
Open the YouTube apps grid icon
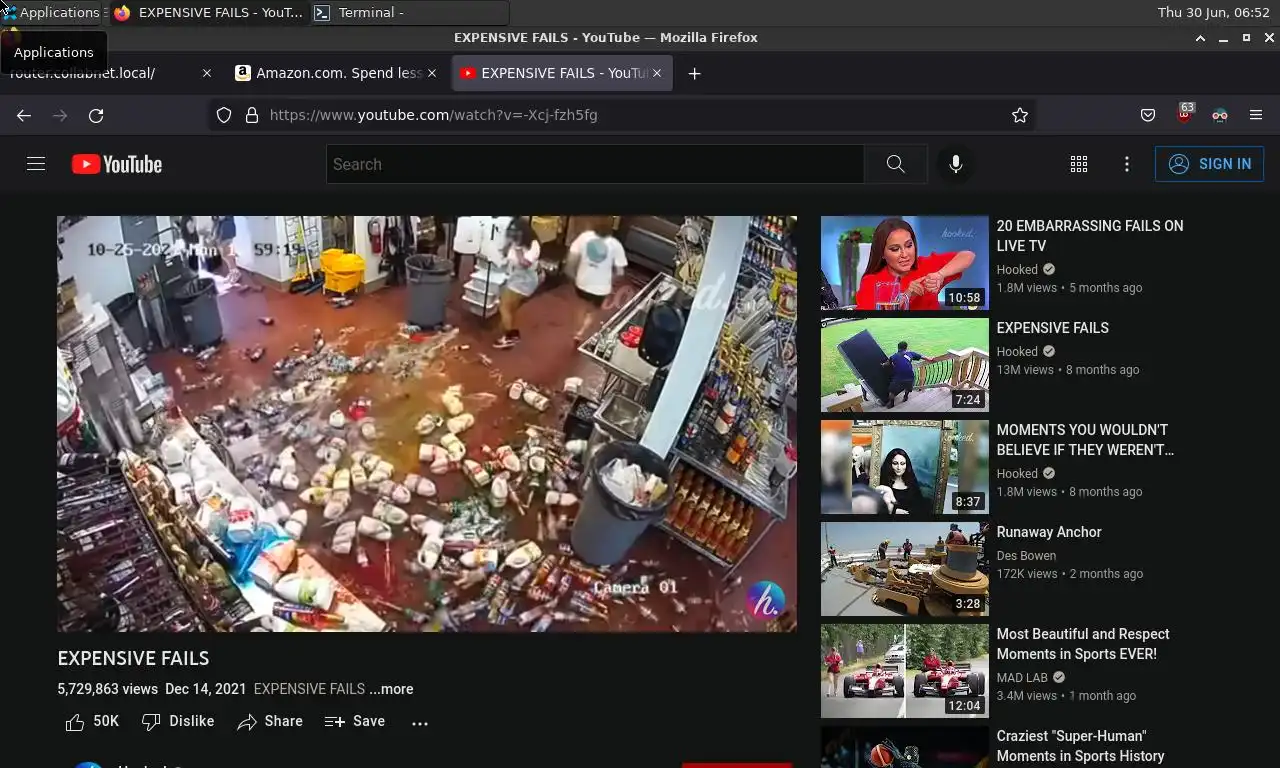[1079, 164]
